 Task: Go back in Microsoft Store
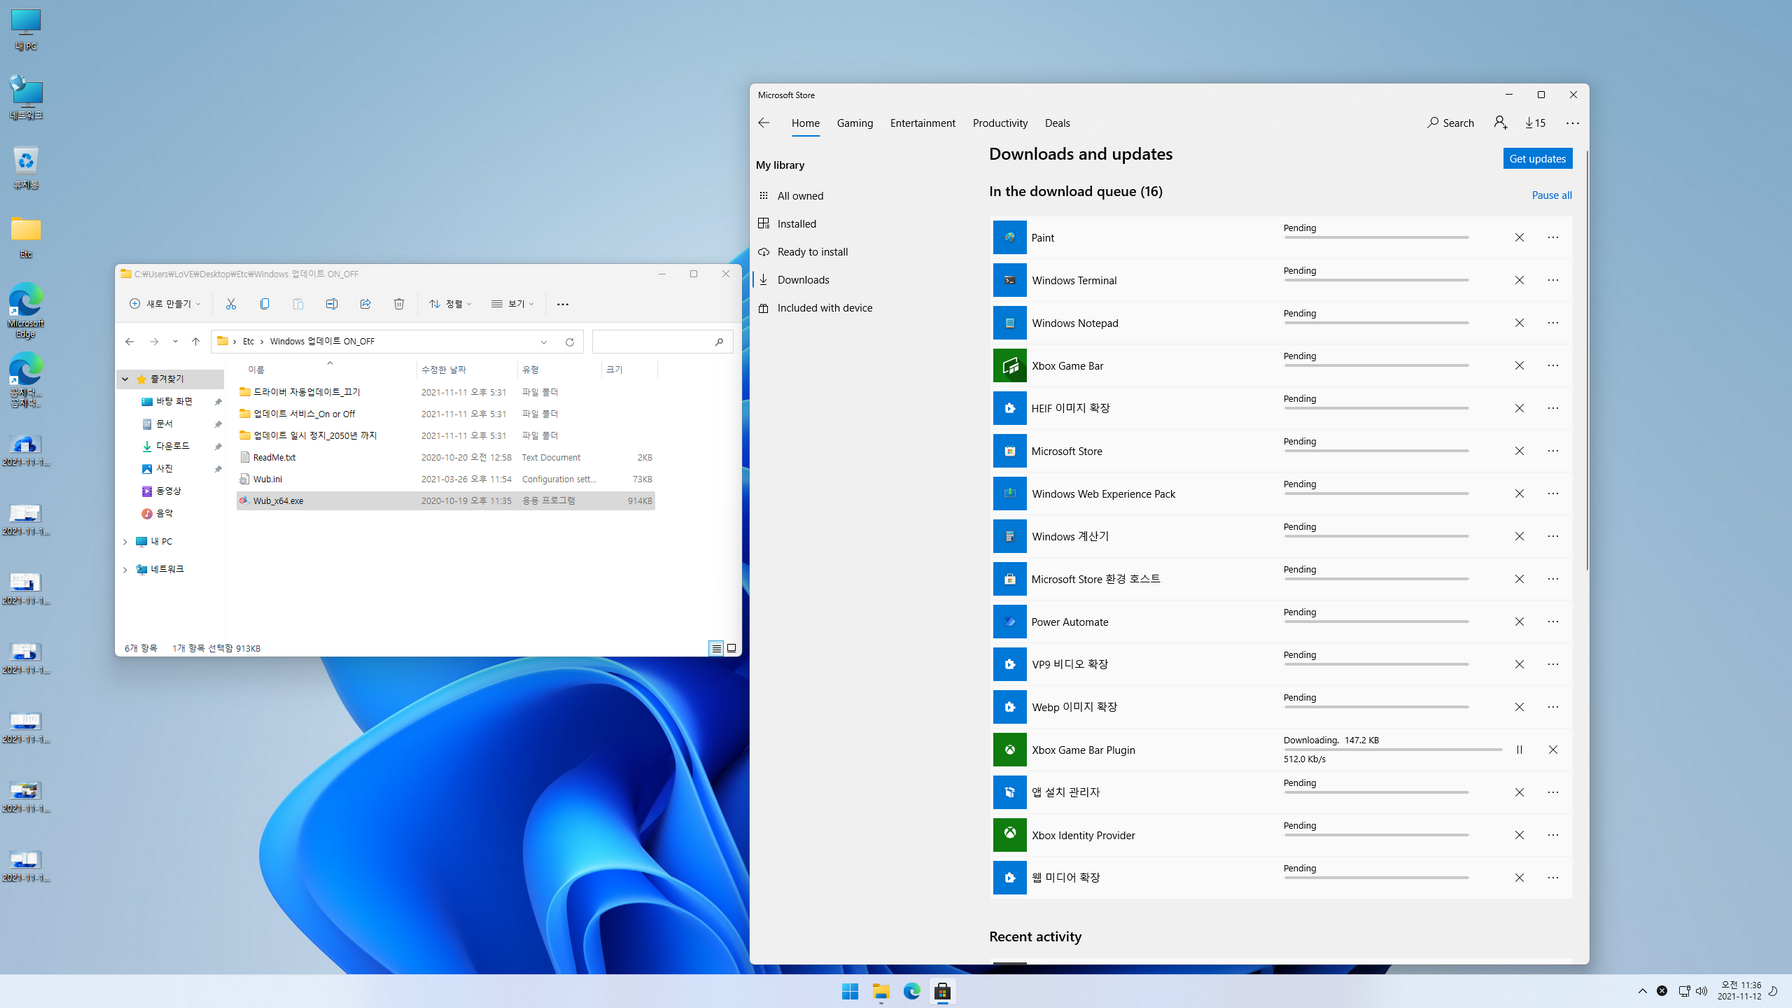click(764, 123)
